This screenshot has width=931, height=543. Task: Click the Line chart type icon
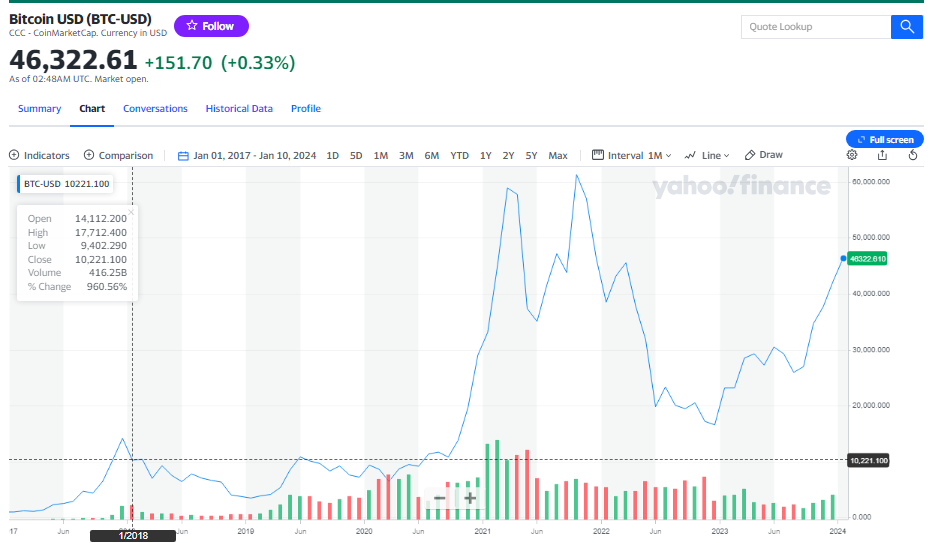pyautogui.click(x=690, y=155)
